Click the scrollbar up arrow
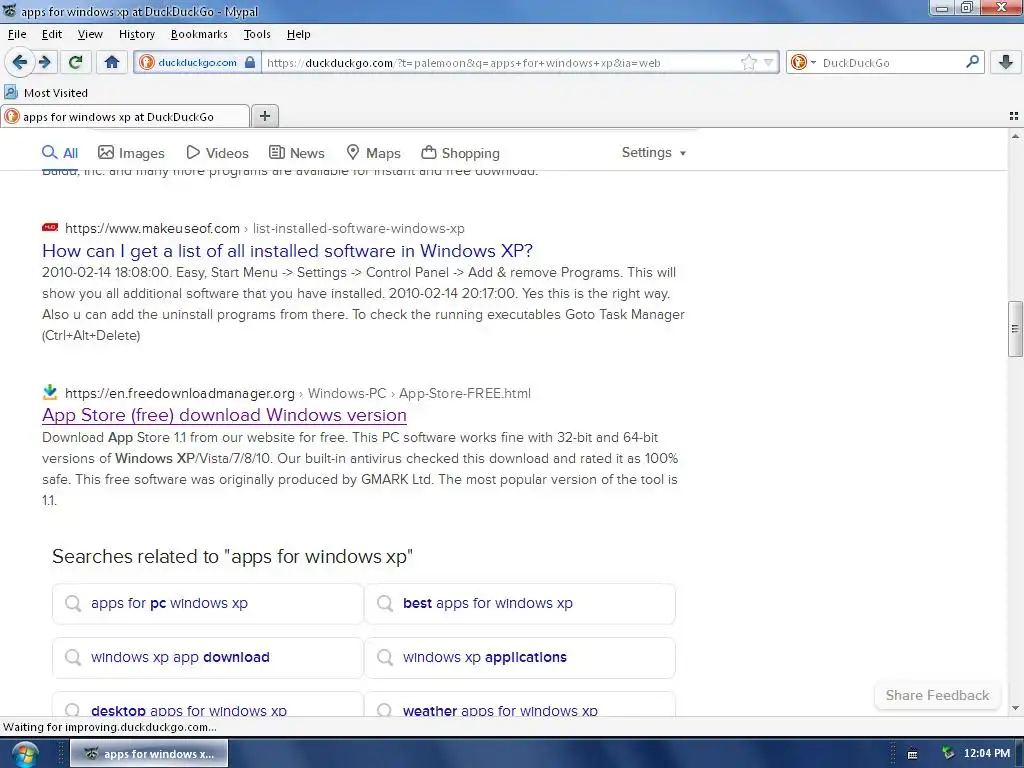This screenshot has width=1024, height=768. coord(1015,136)
